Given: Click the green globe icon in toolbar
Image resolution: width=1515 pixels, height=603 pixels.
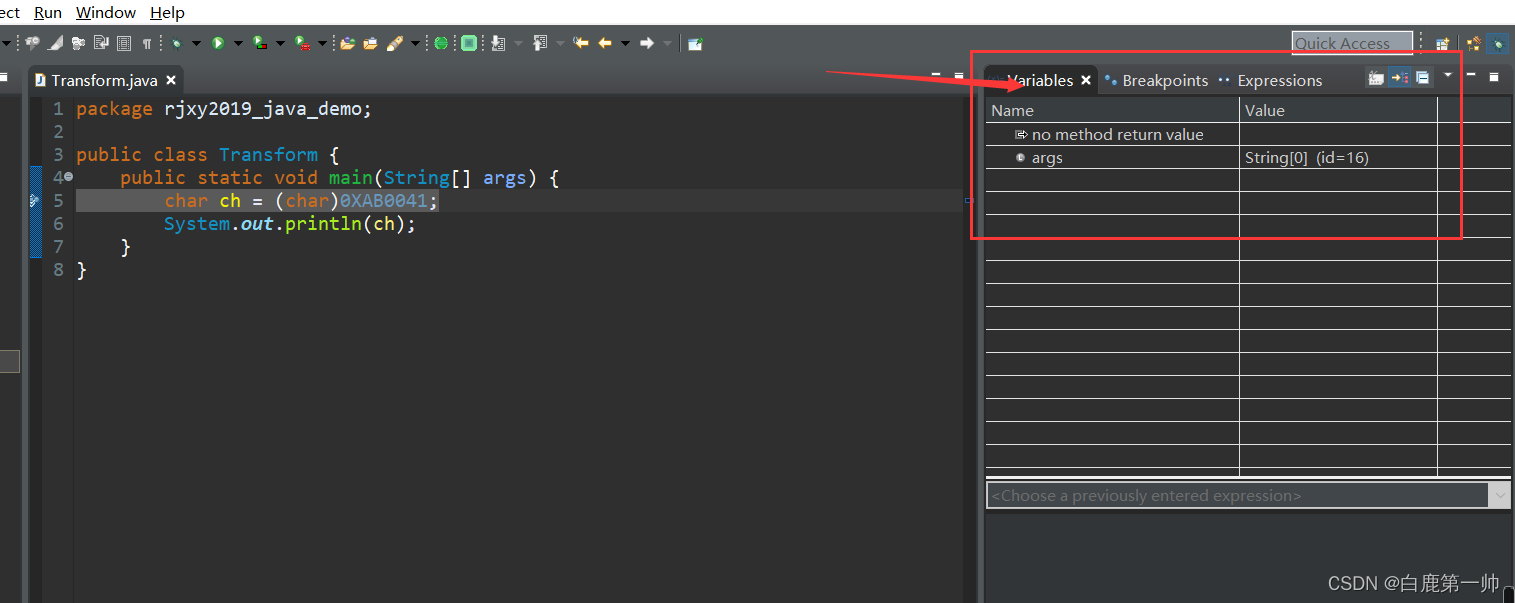Looking at the screenshot, I should [440, 43].
